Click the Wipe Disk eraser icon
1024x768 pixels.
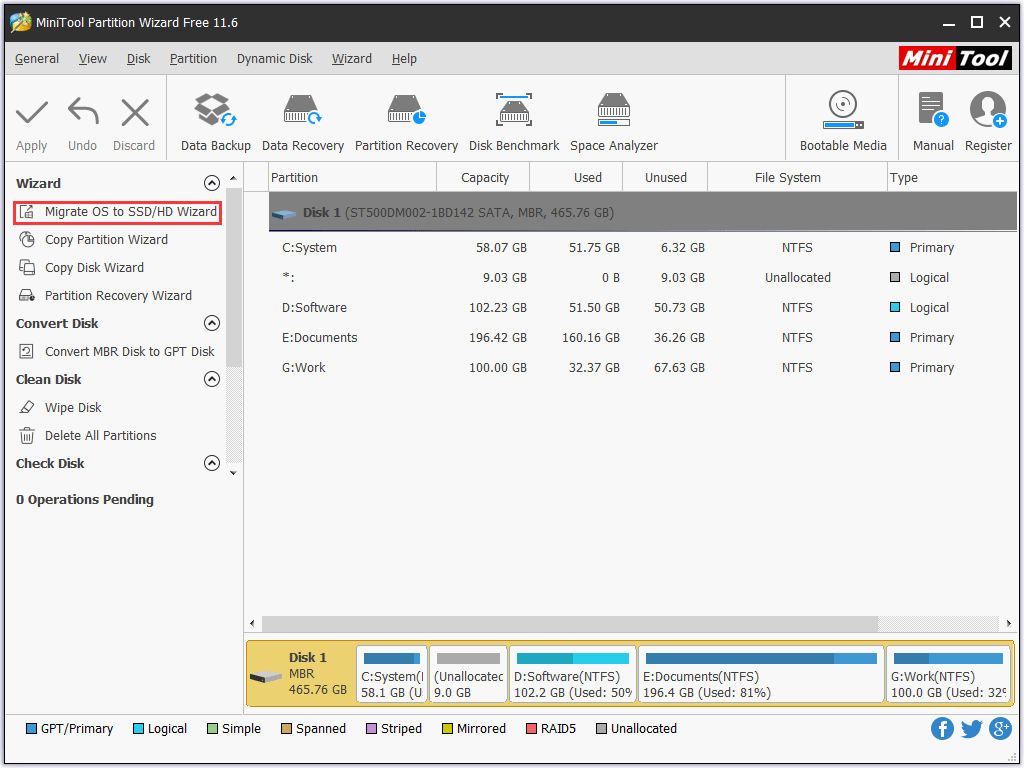(x=27, y=408)
